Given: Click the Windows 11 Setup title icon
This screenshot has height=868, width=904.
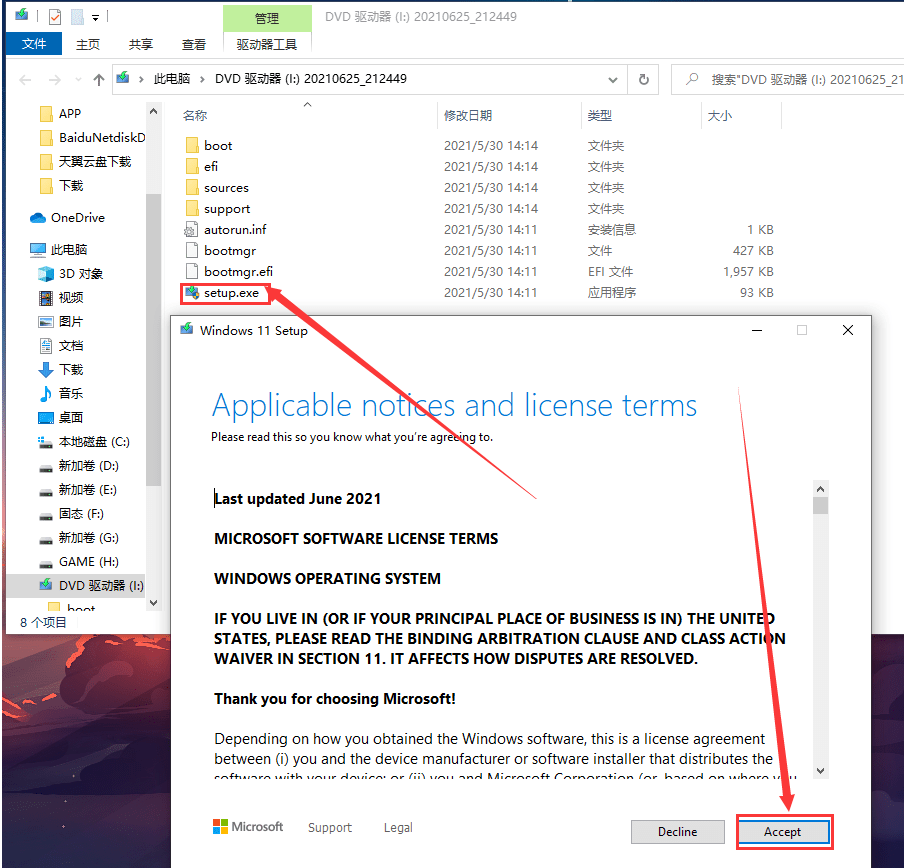Looking at the screenshot, I should click(186, 330).
